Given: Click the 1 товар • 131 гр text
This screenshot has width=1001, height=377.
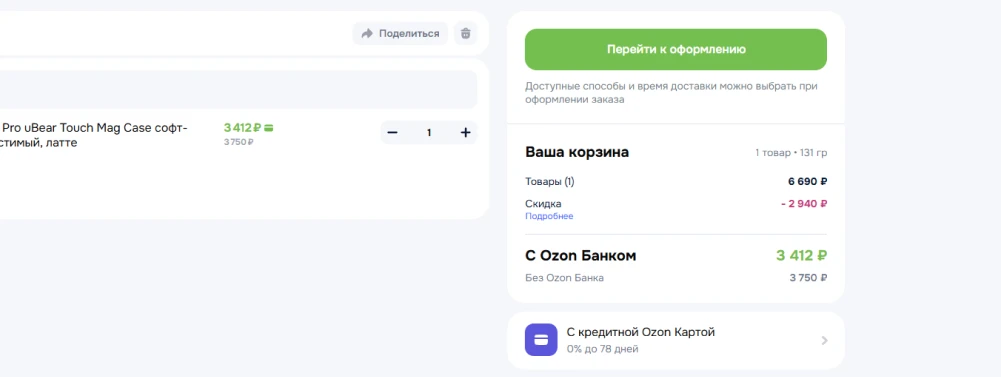Looking at the screenshot, I should pos(791,153).
